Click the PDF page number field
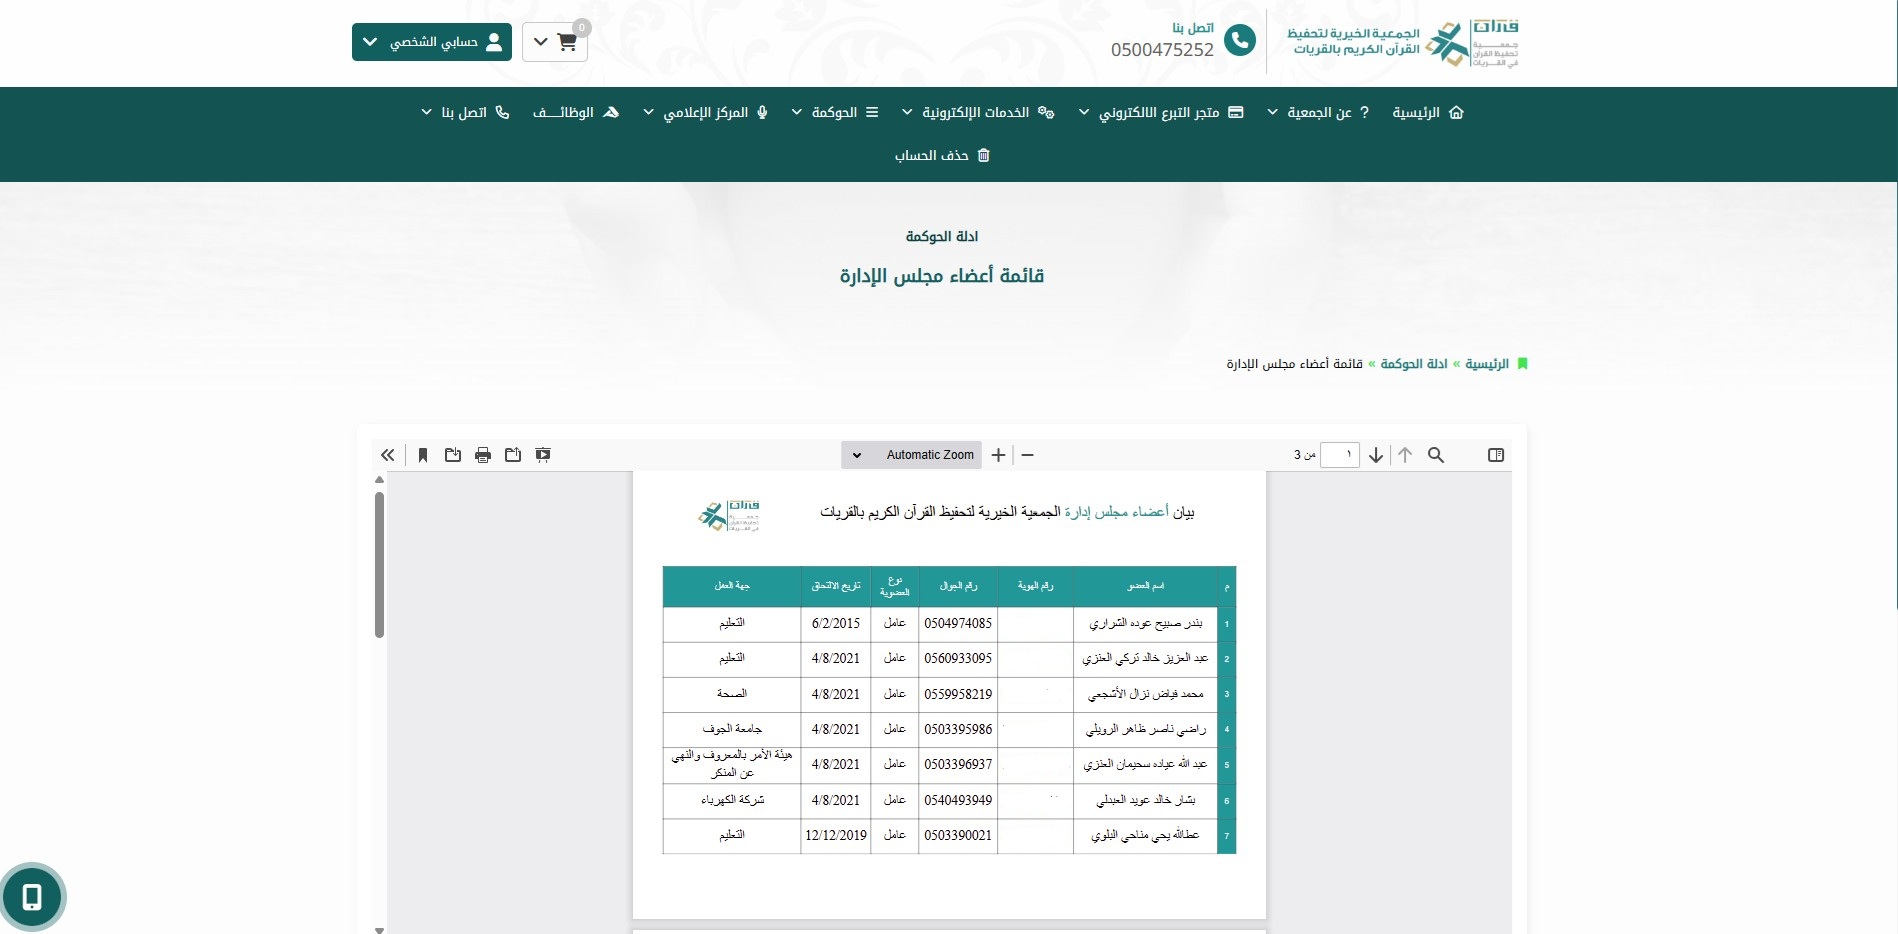The height and width of the screenshot is (934, 1898). click(x=1339, y=455)
